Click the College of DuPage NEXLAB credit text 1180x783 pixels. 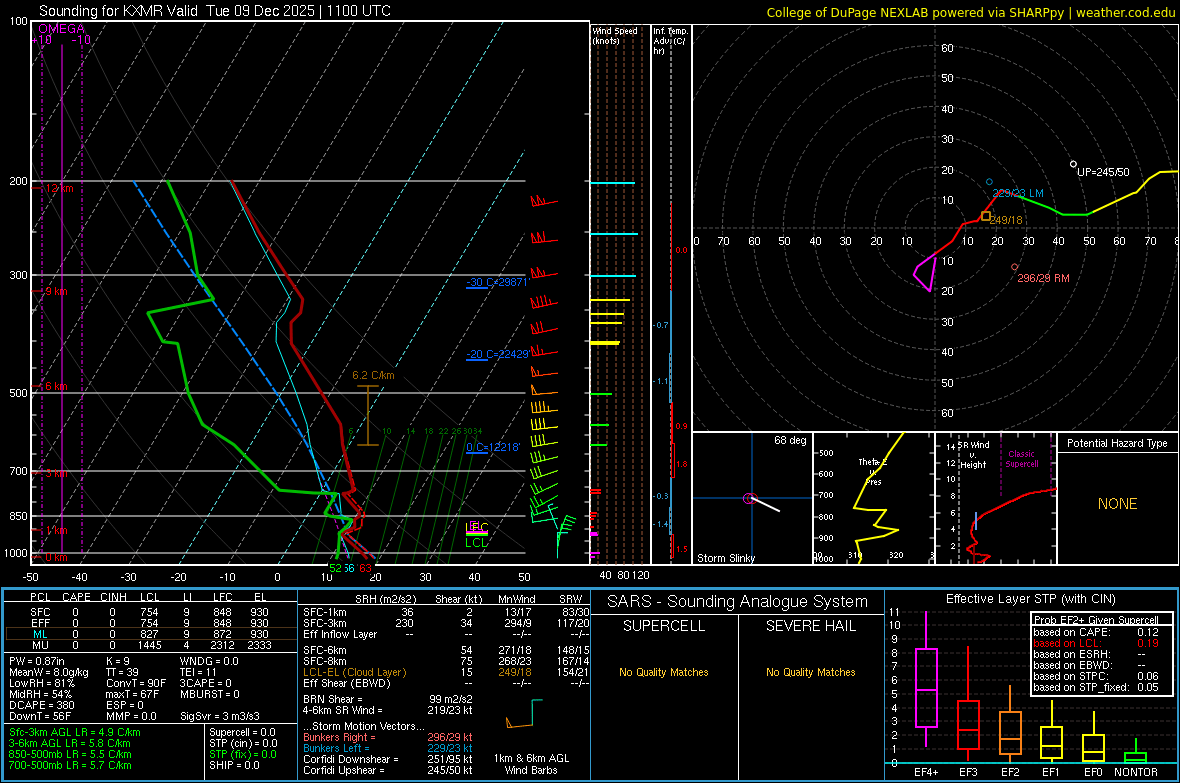click(x=970, y=12)
